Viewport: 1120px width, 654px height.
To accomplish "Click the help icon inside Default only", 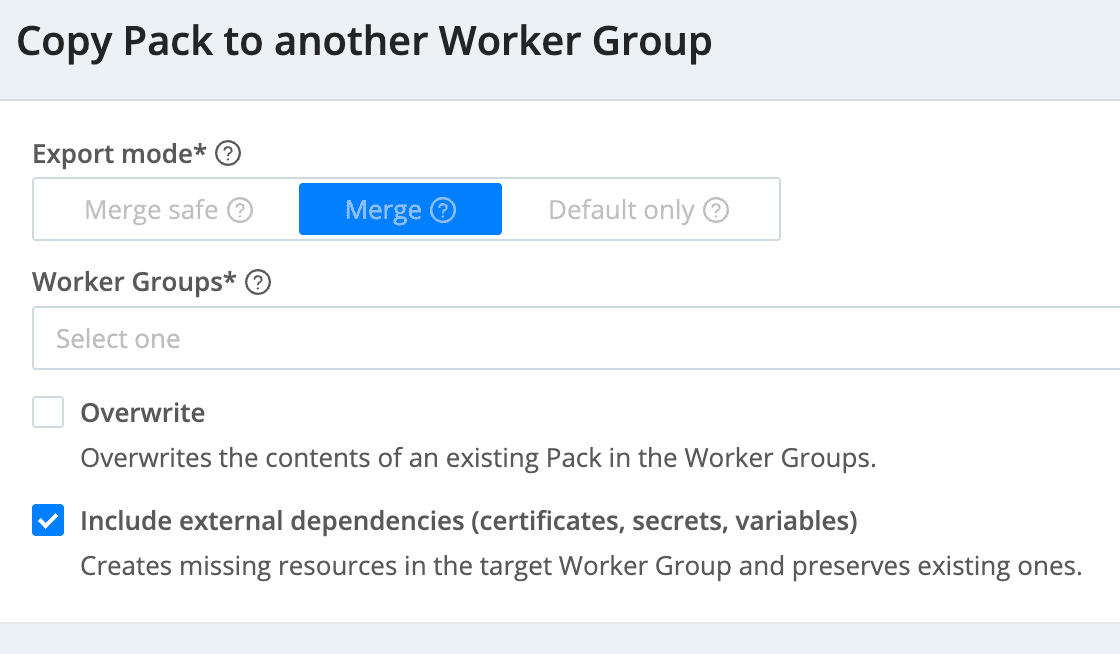I will click(716, 210).
